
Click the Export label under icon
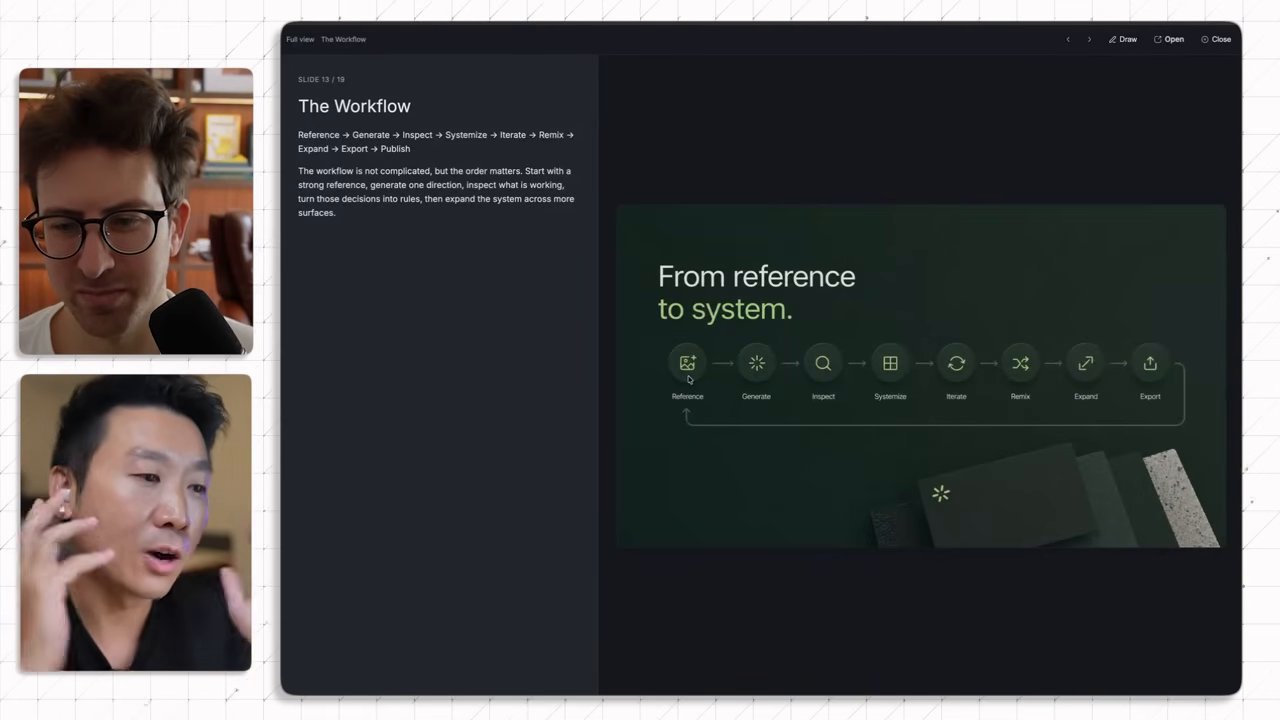click(x=1150, y=396)
